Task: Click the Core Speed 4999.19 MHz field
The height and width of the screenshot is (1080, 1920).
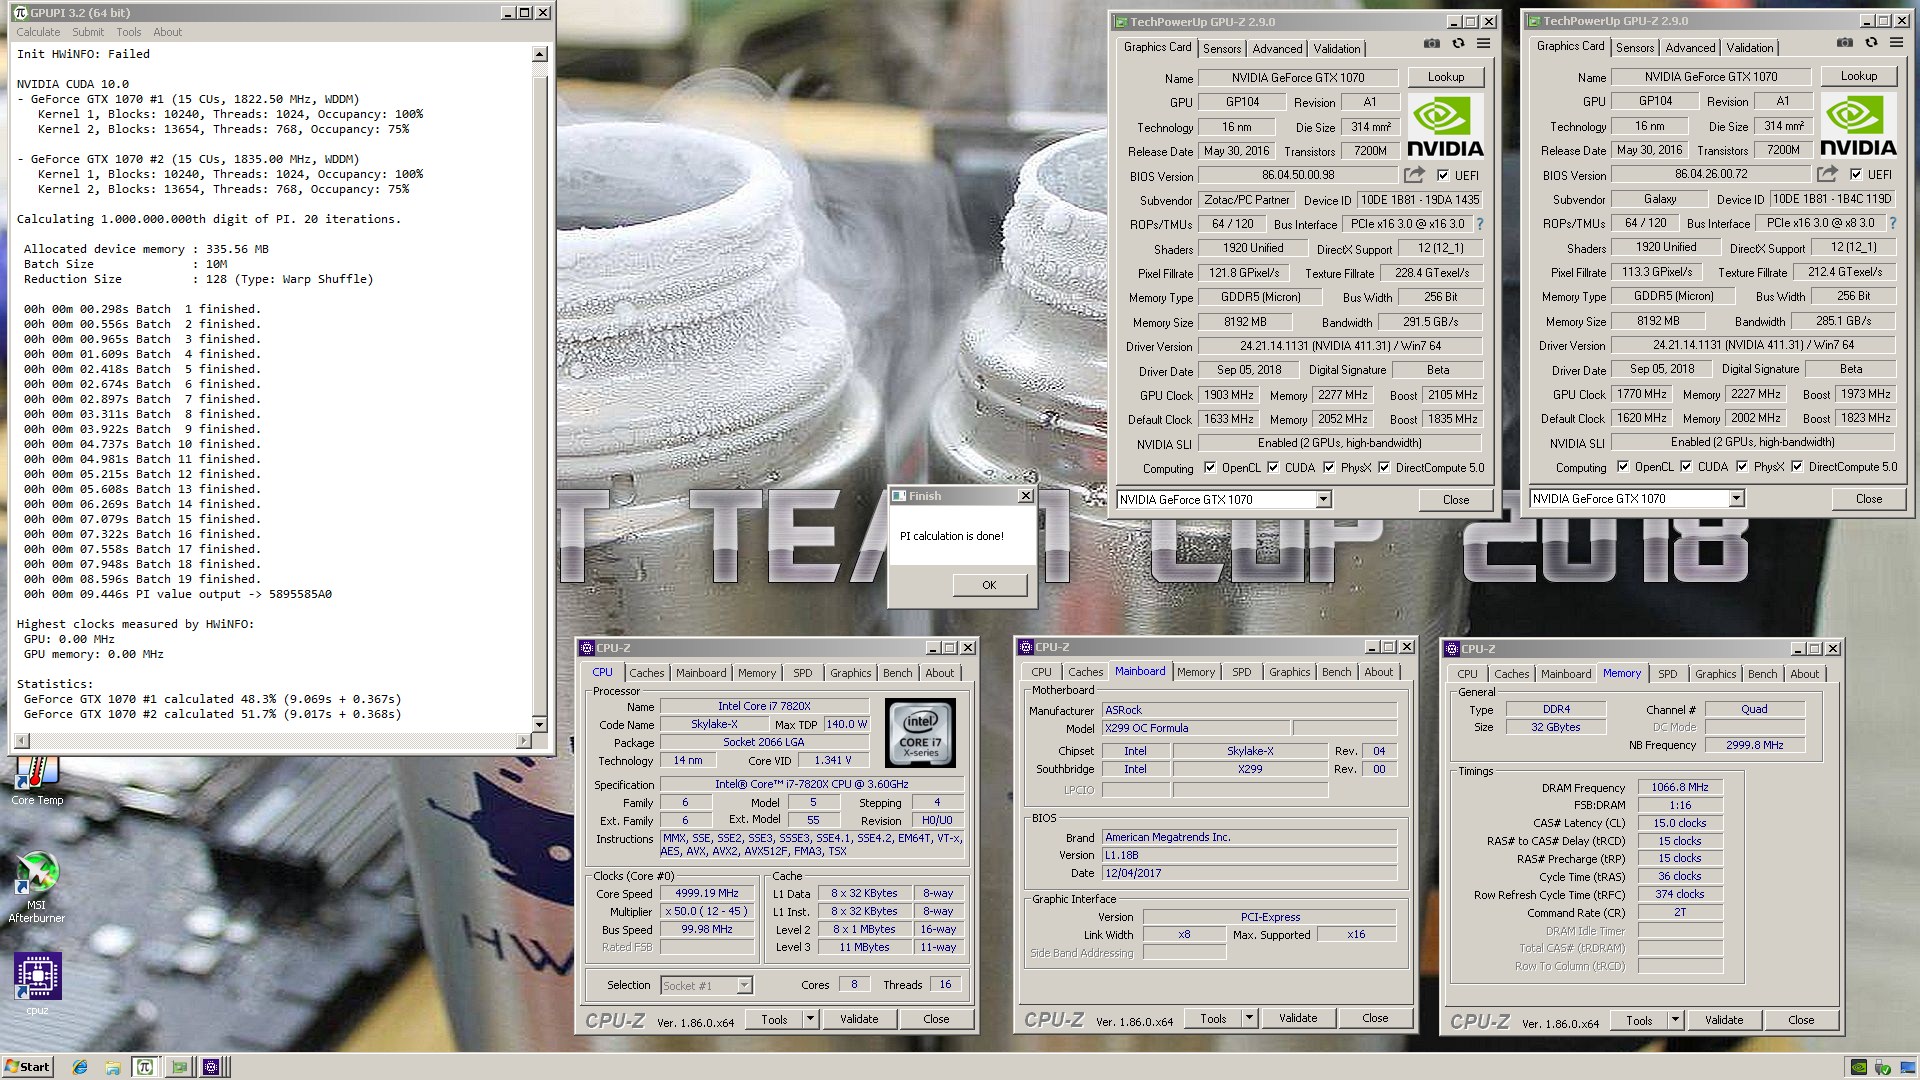Action: pos(707,894)
